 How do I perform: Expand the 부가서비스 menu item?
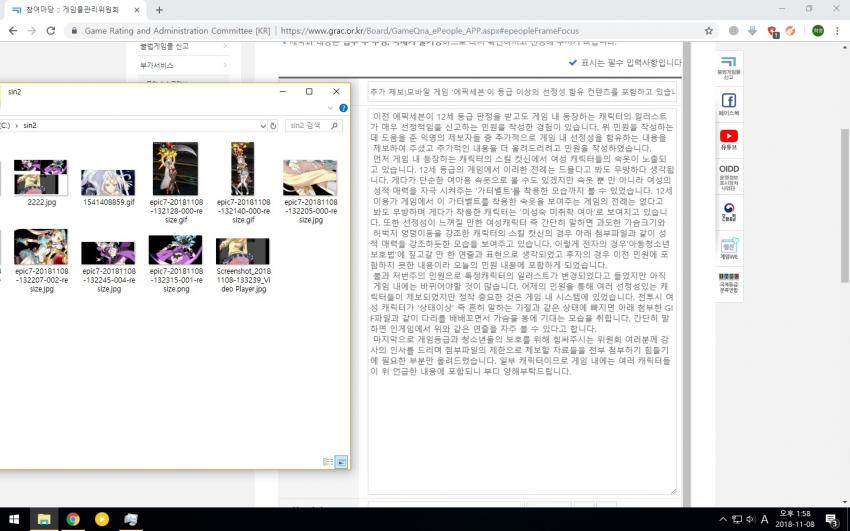182,65
